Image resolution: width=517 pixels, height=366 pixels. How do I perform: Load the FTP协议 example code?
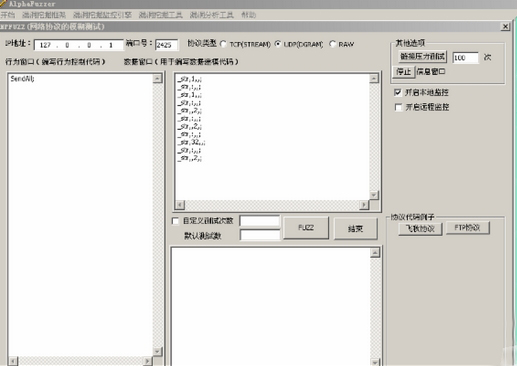click(467, 228)
